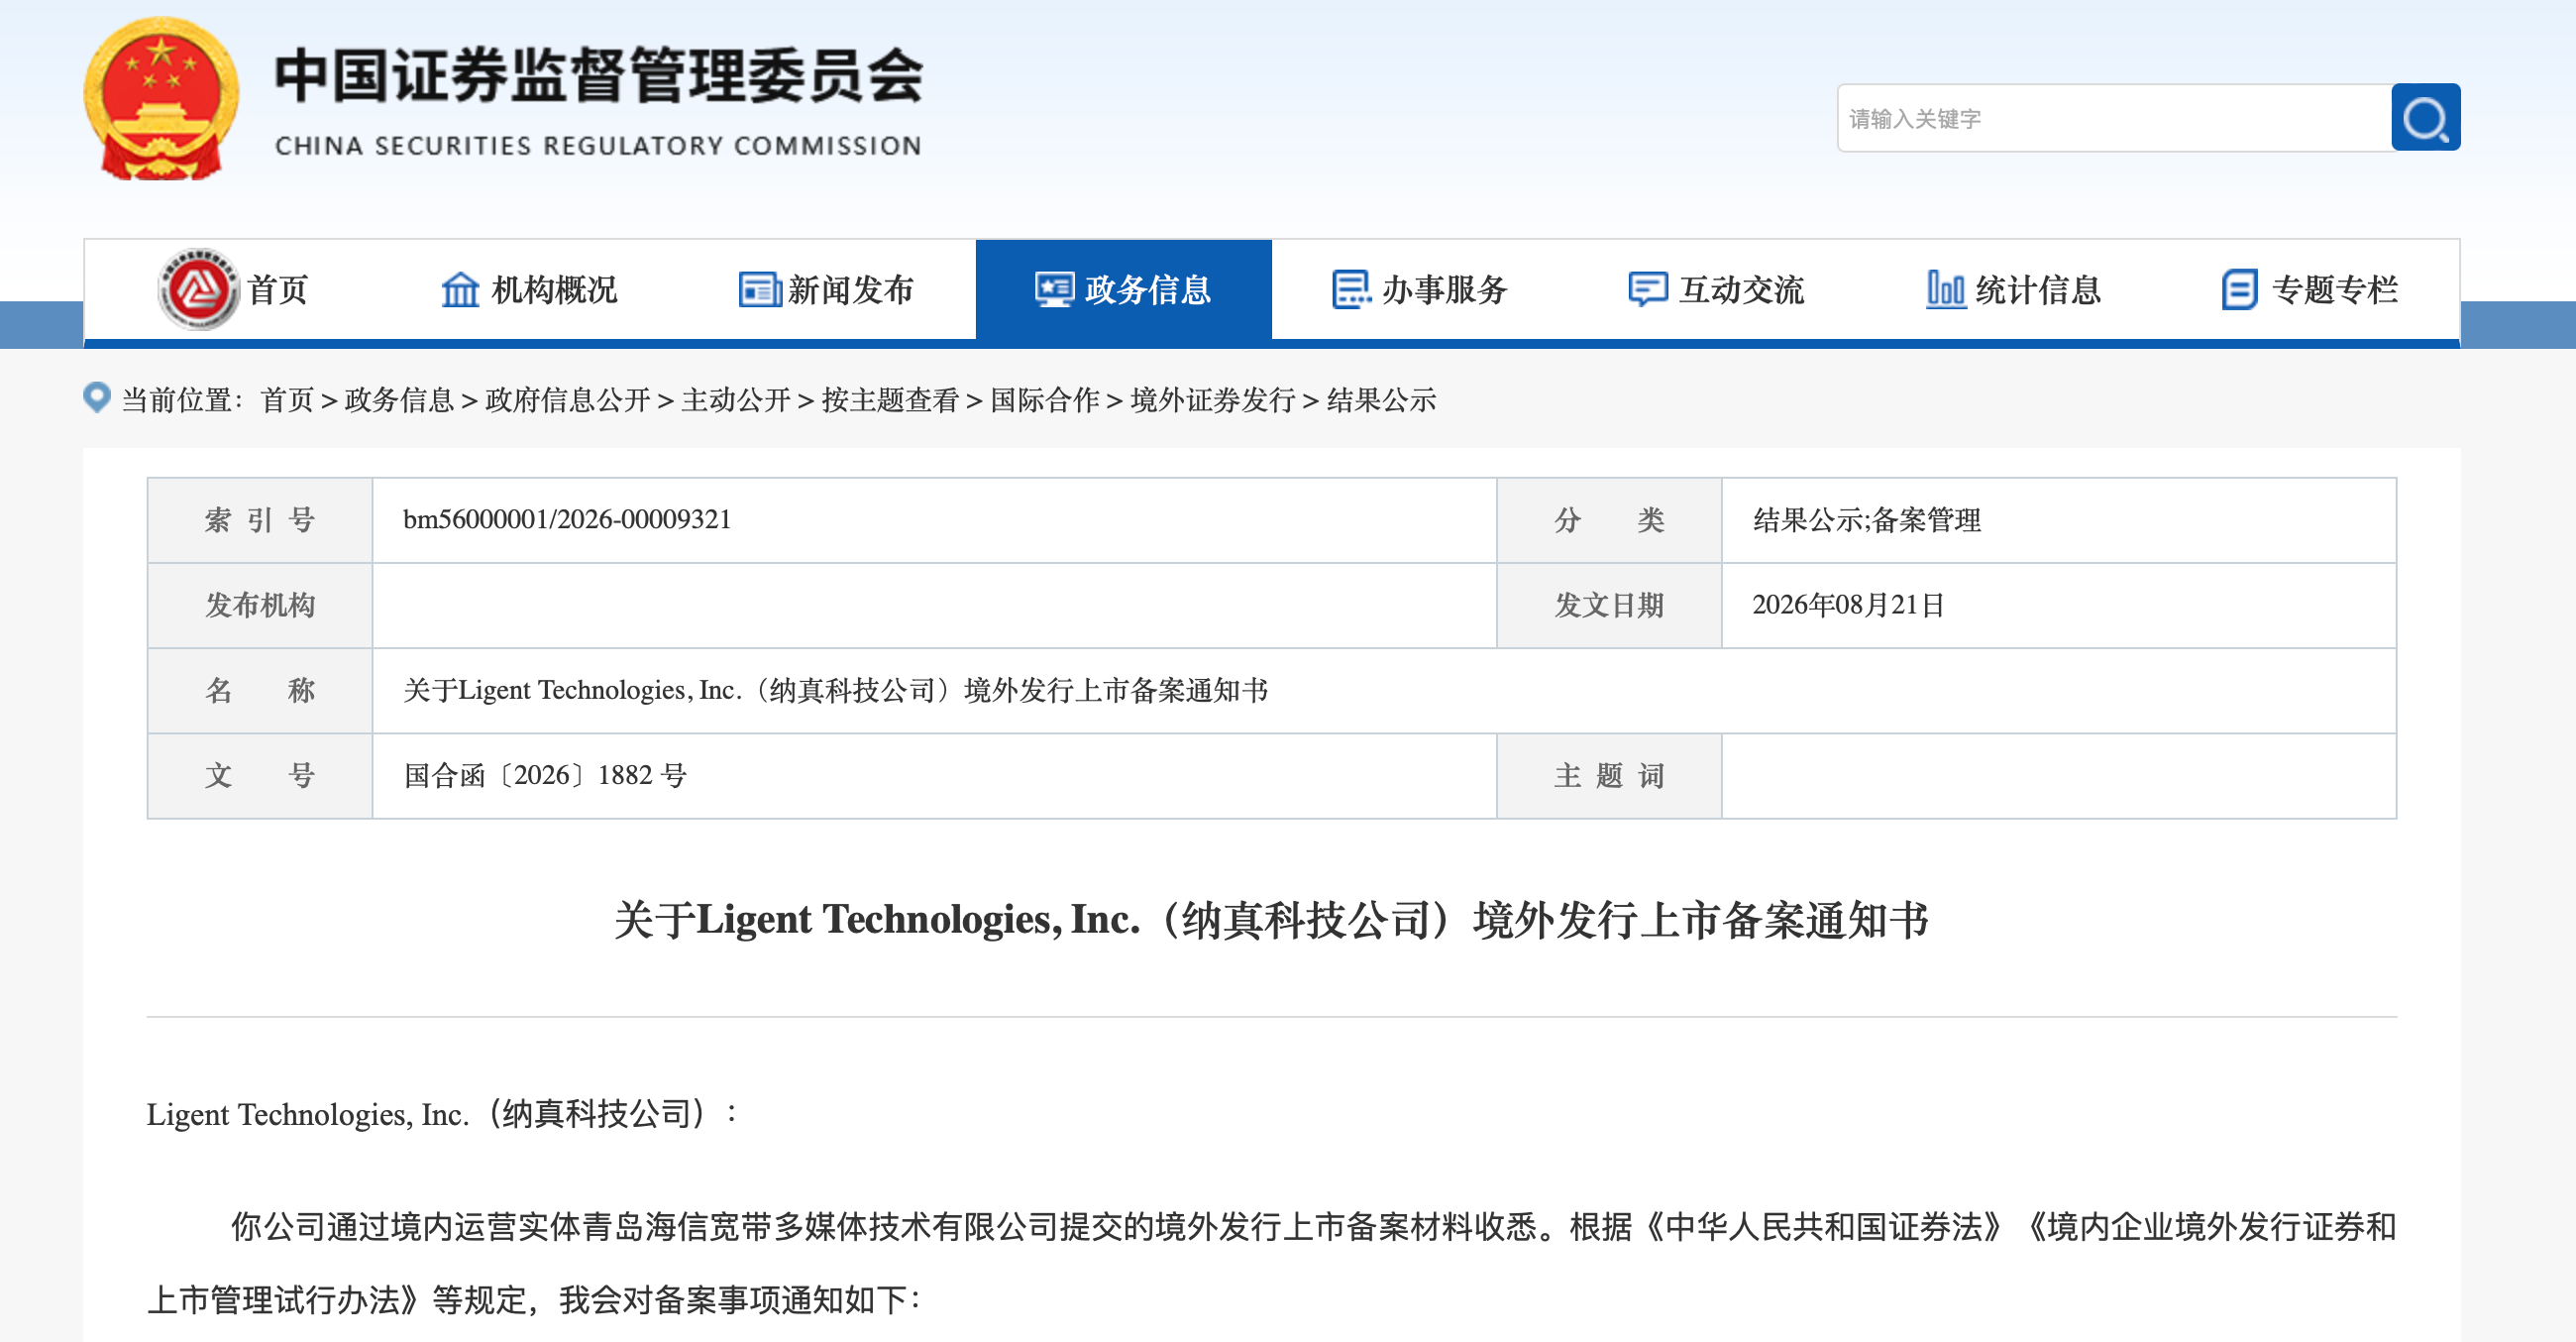
Task: Open the 政府信息公开 breadcrumb link
Action: tap(567, 400)
